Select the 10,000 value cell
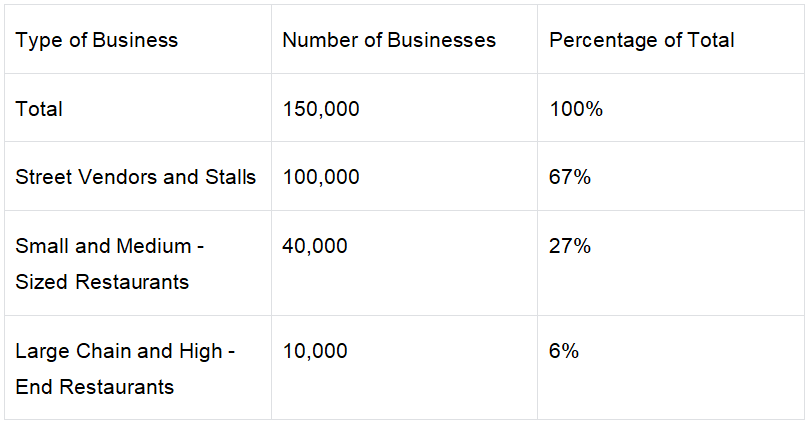Image resolution: width=808 pixels, height=425 pixels. coord(404,368)
